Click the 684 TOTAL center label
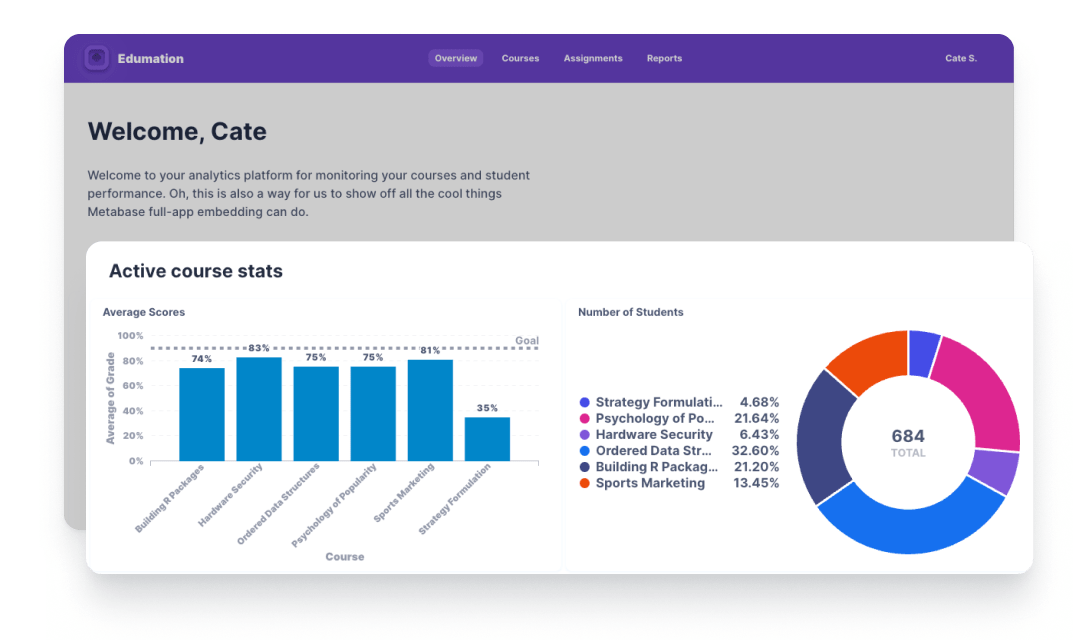Screen dimensions: 1077x640 point(908,442)
